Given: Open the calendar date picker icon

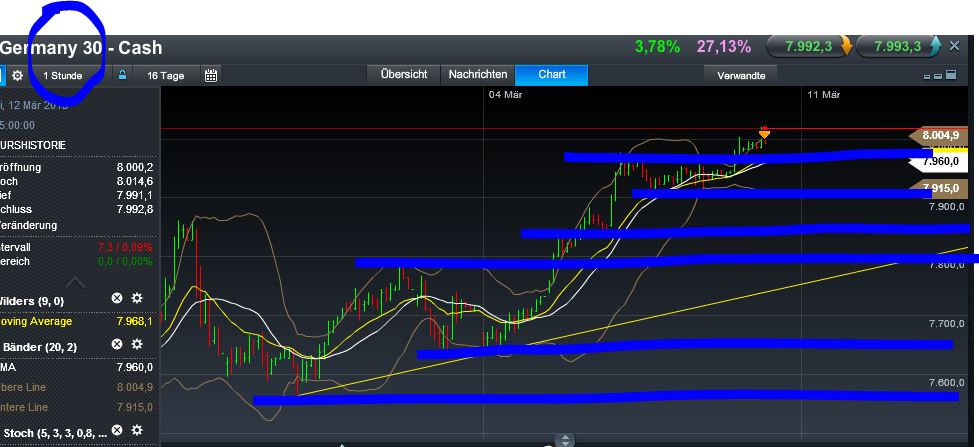Looking at the screenshot, I should pos(211,76).
